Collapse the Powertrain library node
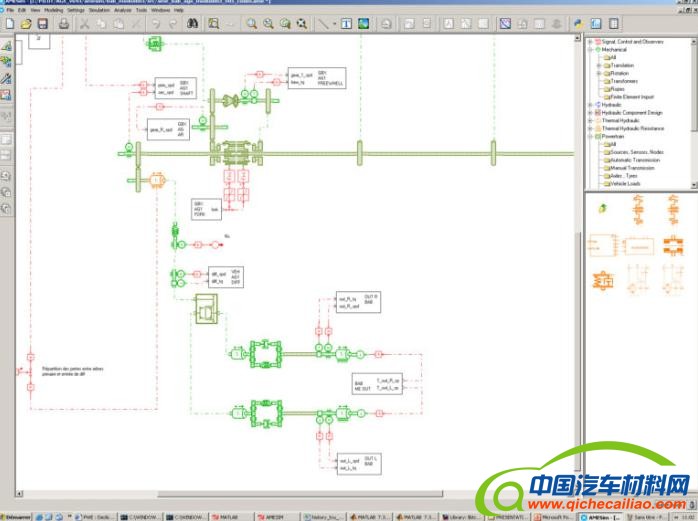698x521 pixels. 590,136
